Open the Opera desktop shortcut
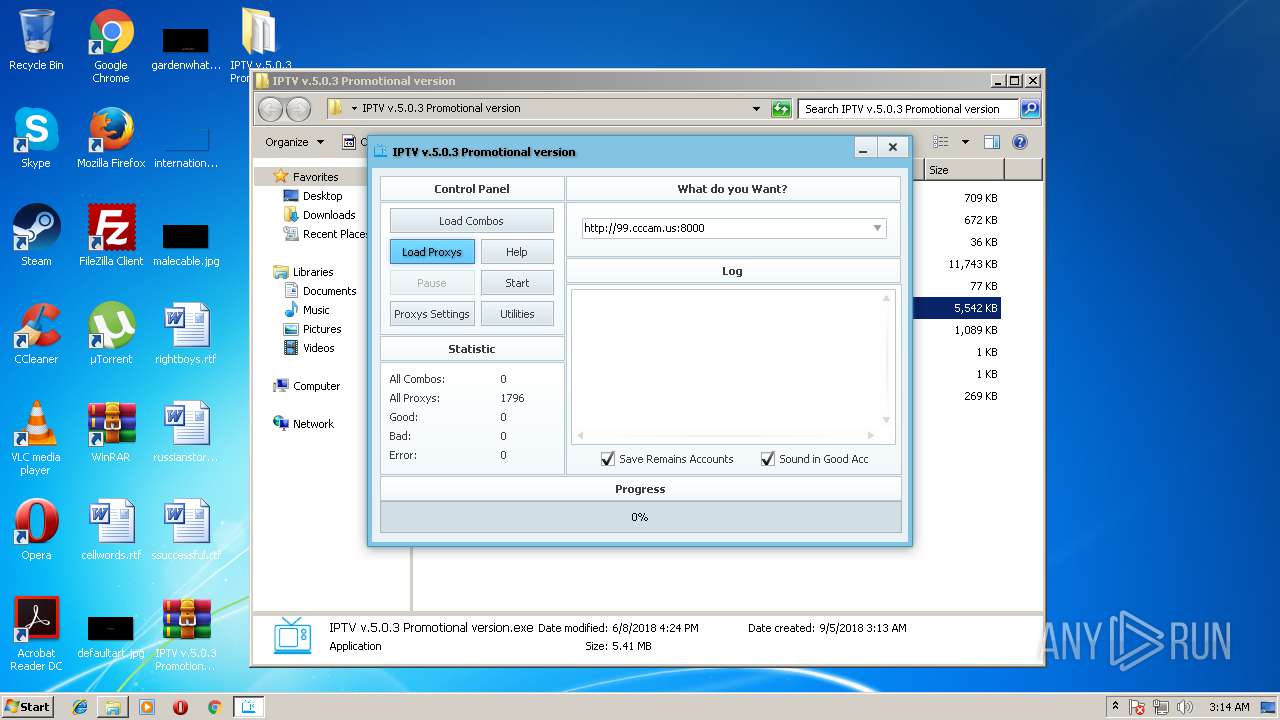1280x720 pixels. (36, 530)
